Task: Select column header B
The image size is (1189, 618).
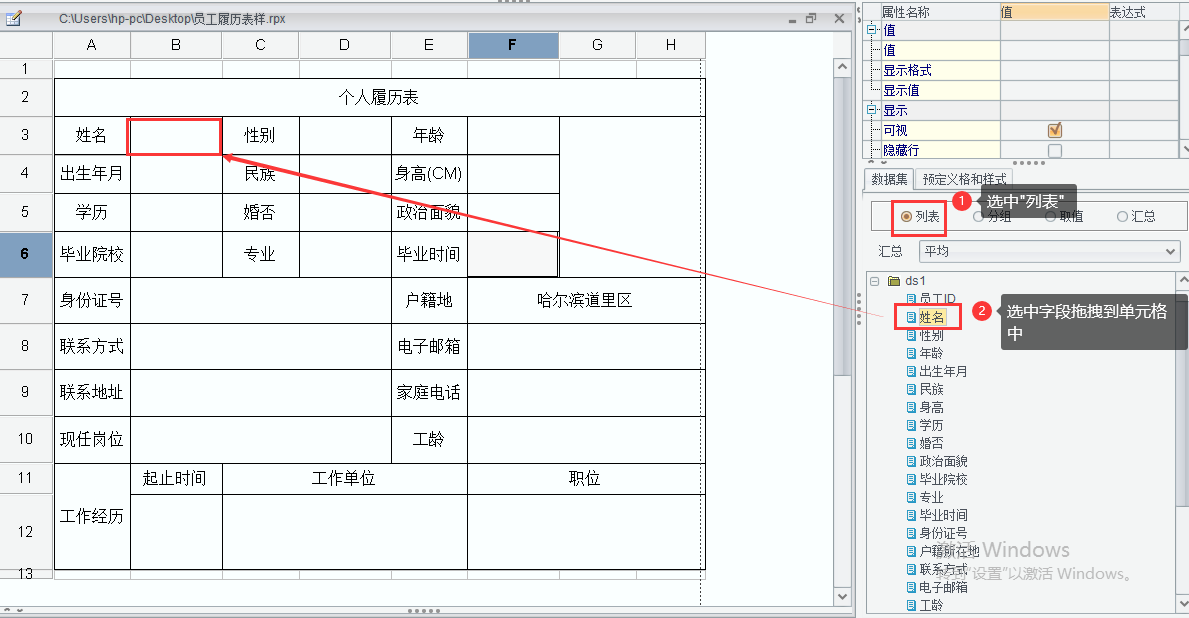Action: (176, 45)
